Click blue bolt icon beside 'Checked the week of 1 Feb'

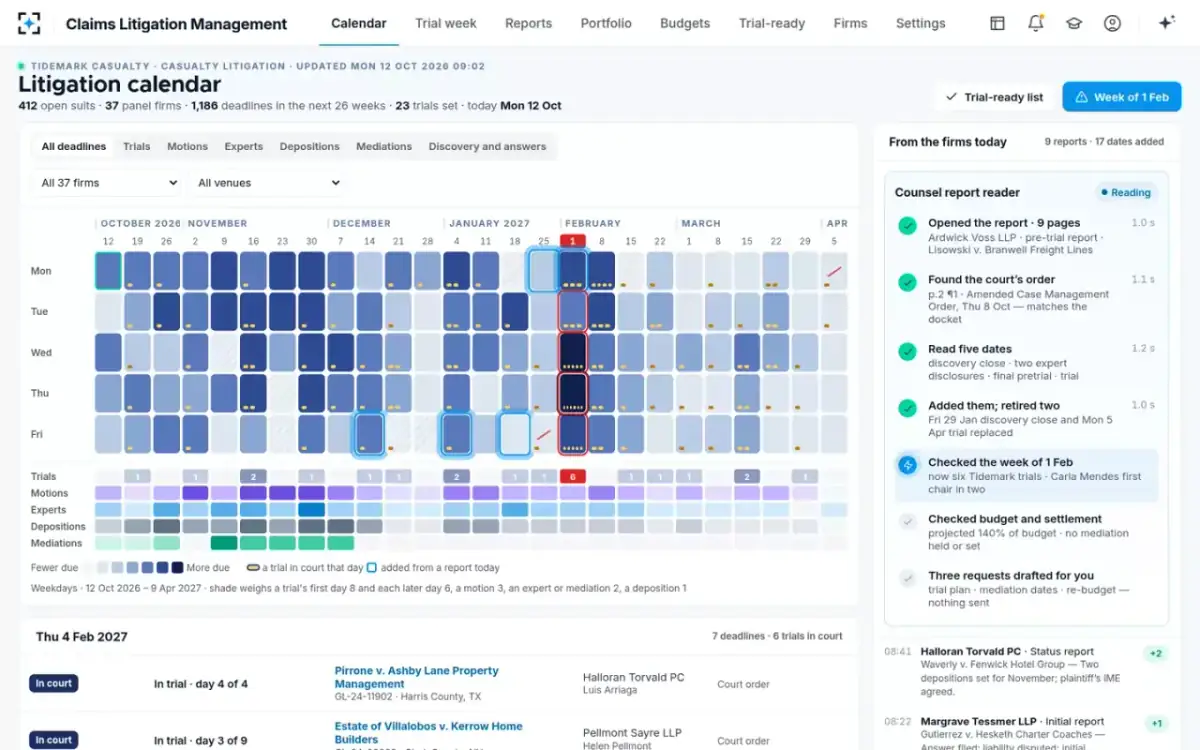[x=907, y=465]
